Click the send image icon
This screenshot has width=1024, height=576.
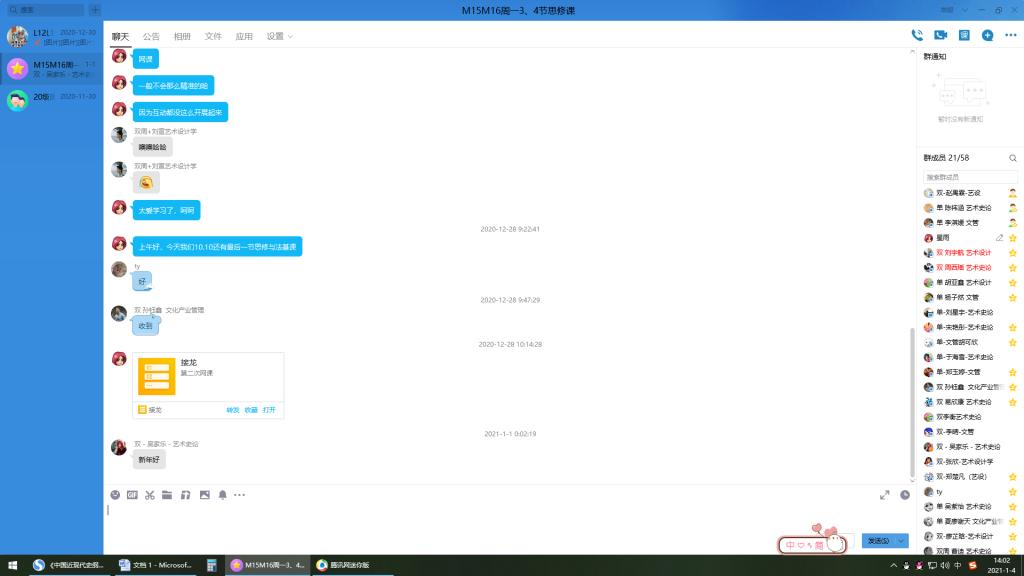204,494
